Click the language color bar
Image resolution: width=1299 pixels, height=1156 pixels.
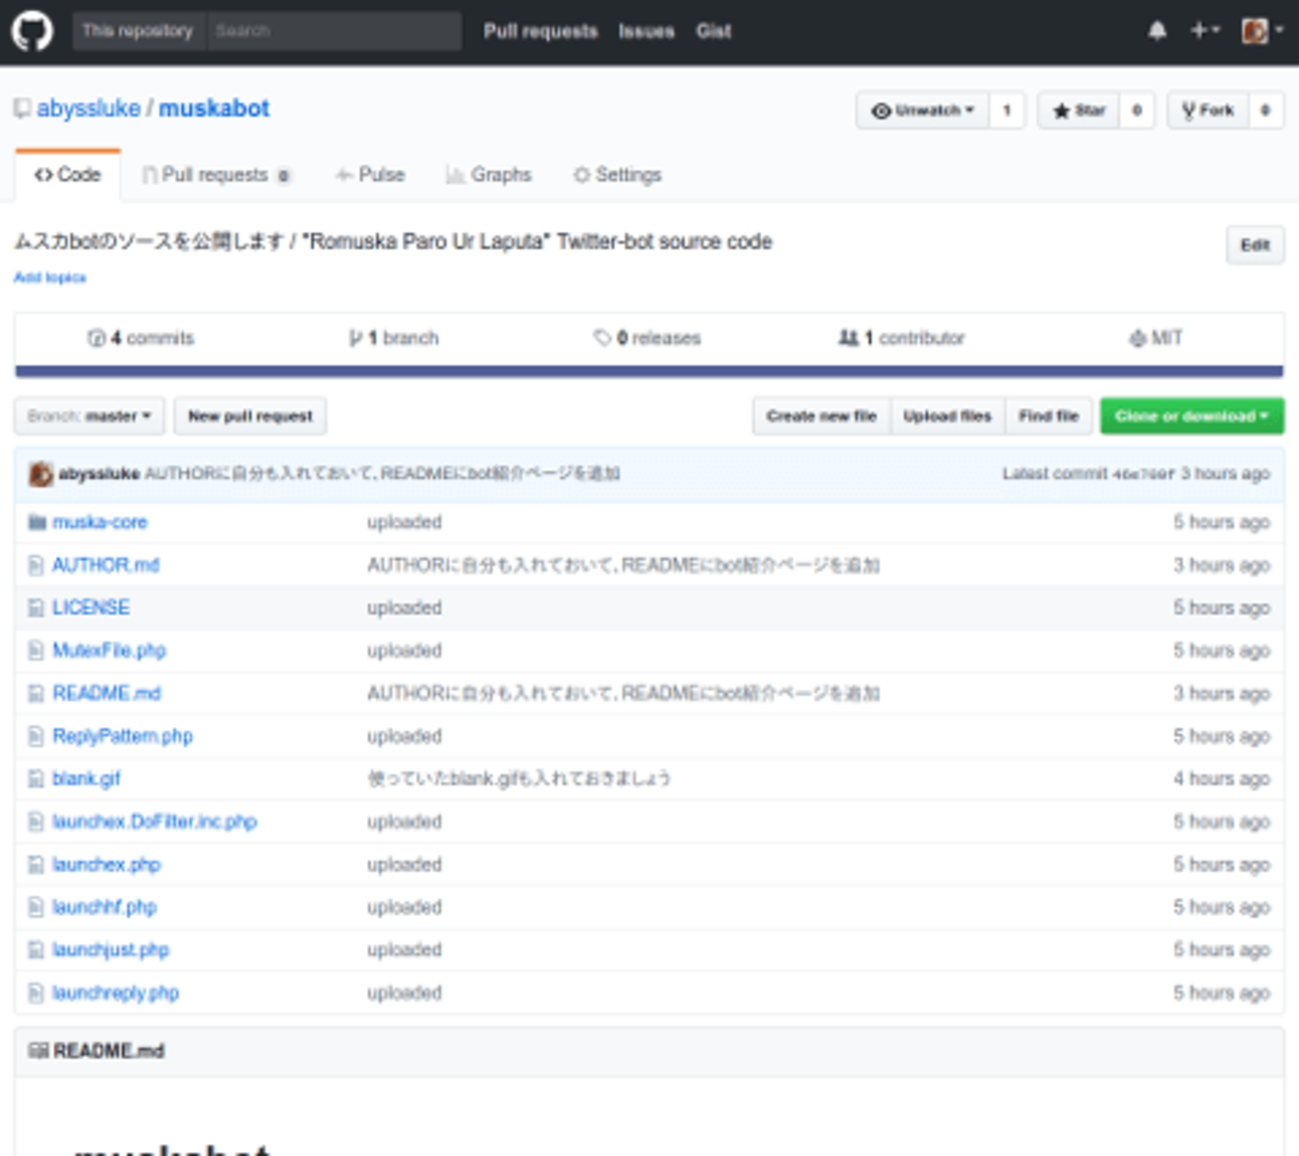pos(649,372)
